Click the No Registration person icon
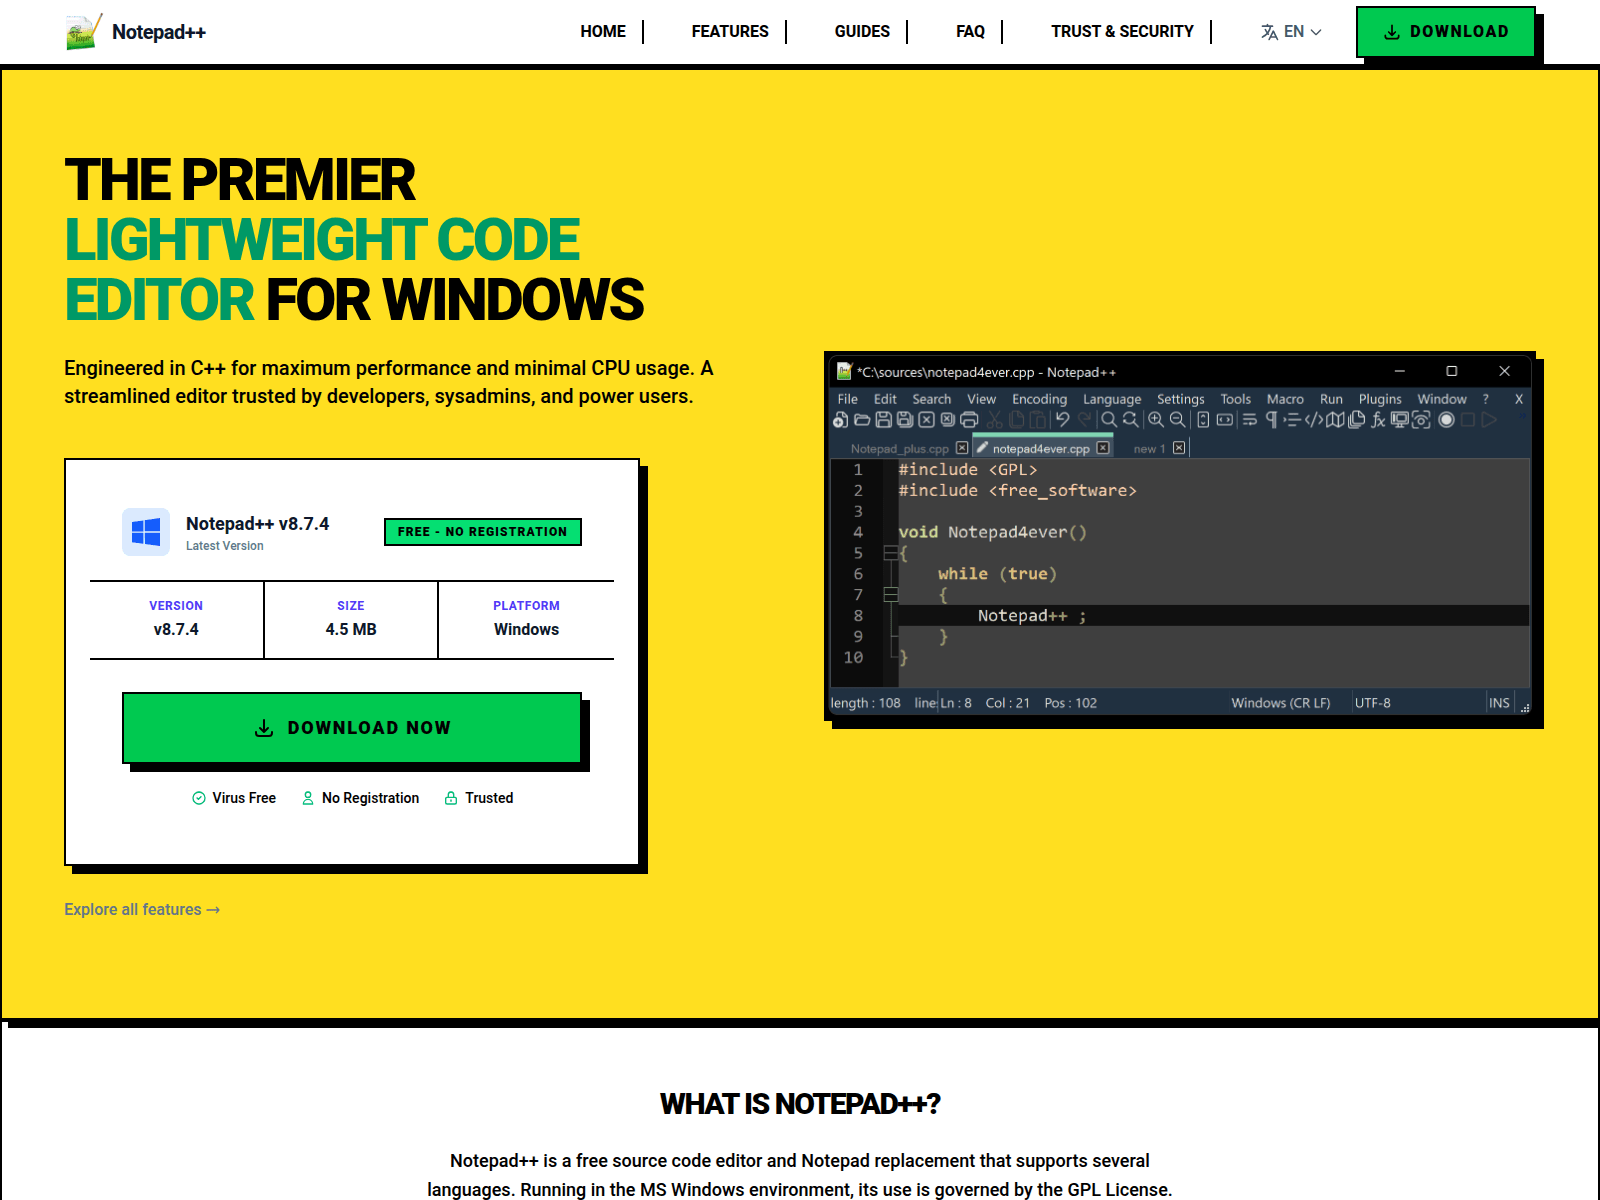This screenshot has height=1200, width=1600. 308,798
